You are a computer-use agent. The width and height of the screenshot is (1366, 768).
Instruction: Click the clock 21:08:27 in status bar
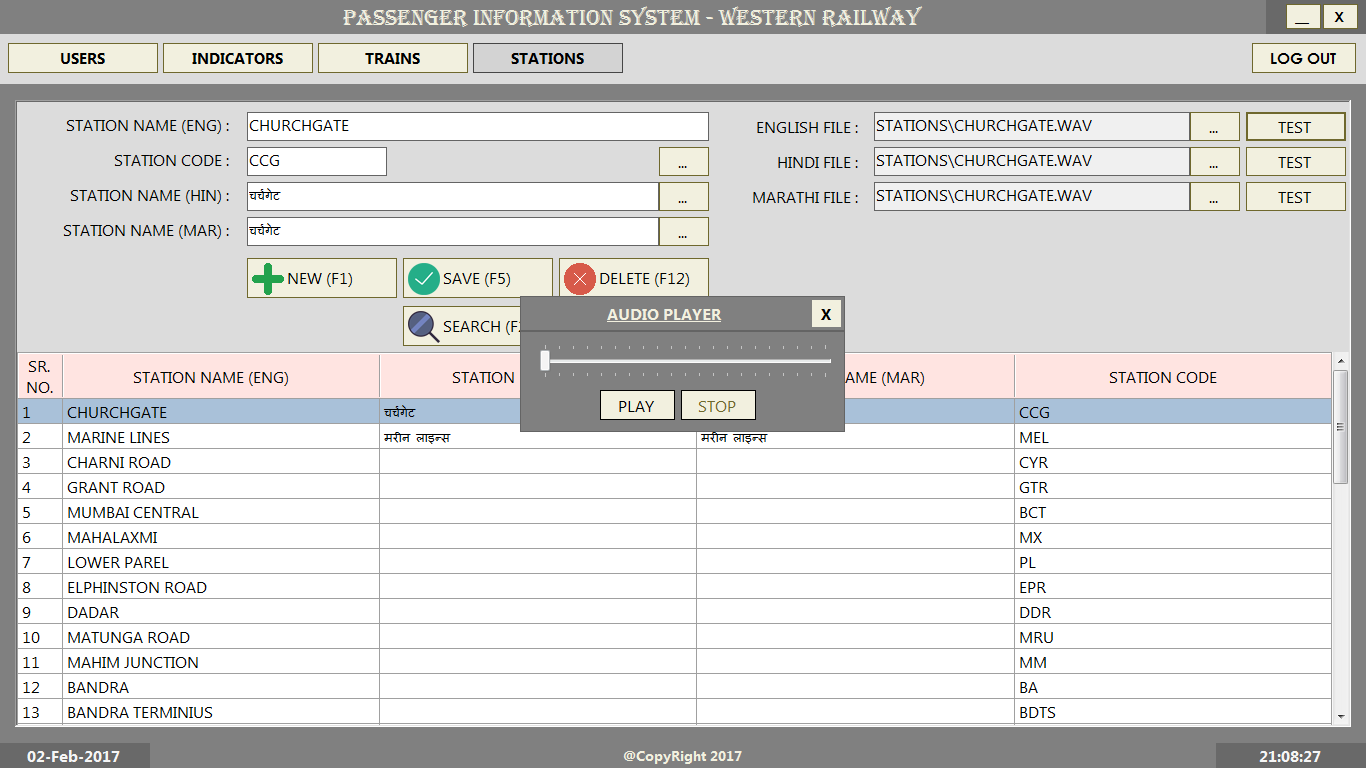[x=1290, y=756]
